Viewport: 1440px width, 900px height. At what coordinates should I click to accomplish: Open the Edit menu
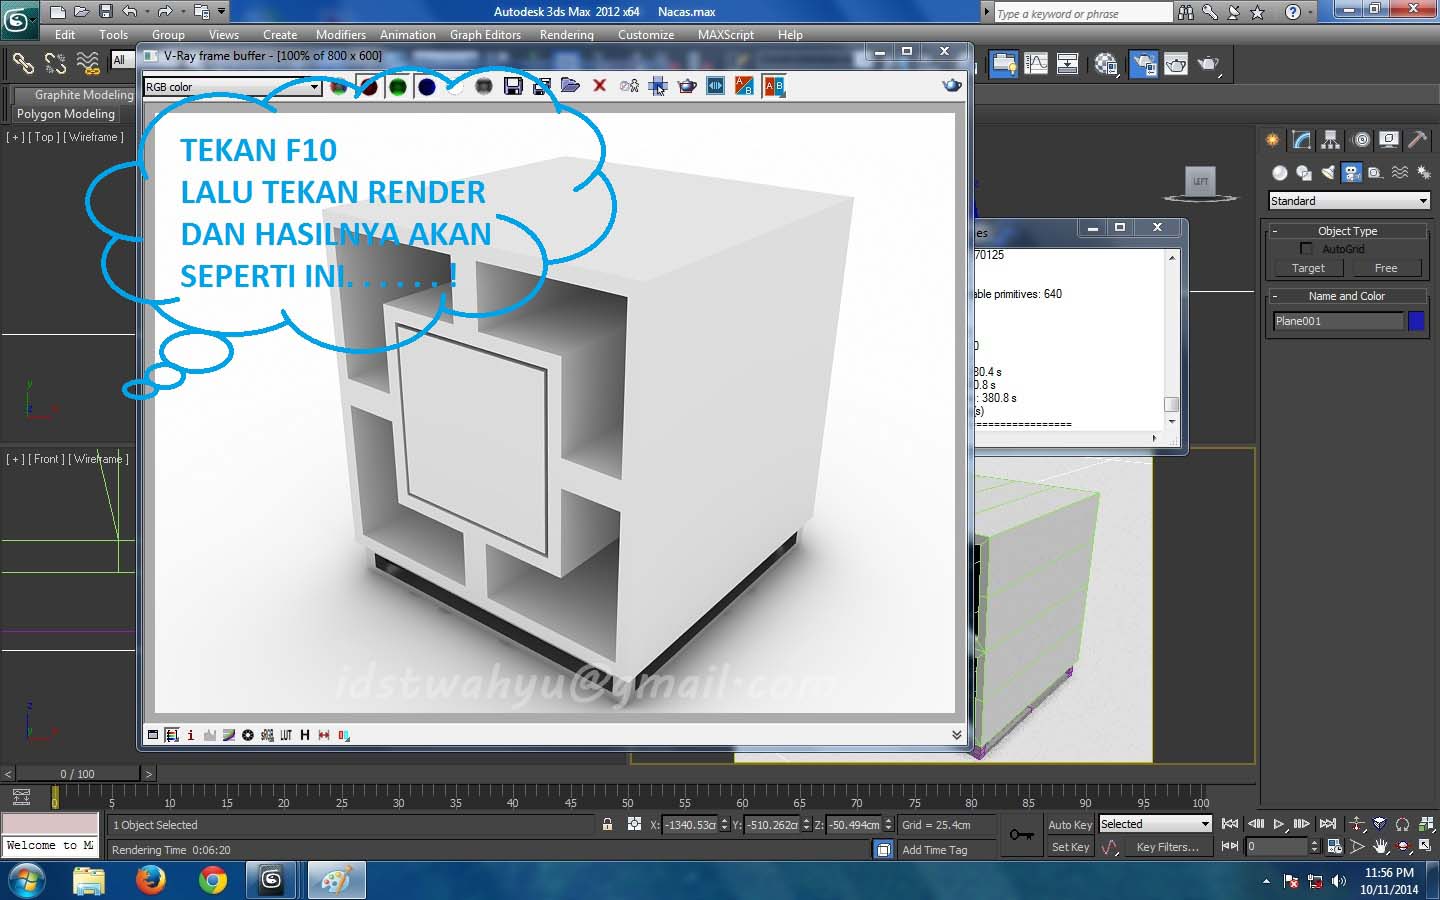[x=65, y=35]
